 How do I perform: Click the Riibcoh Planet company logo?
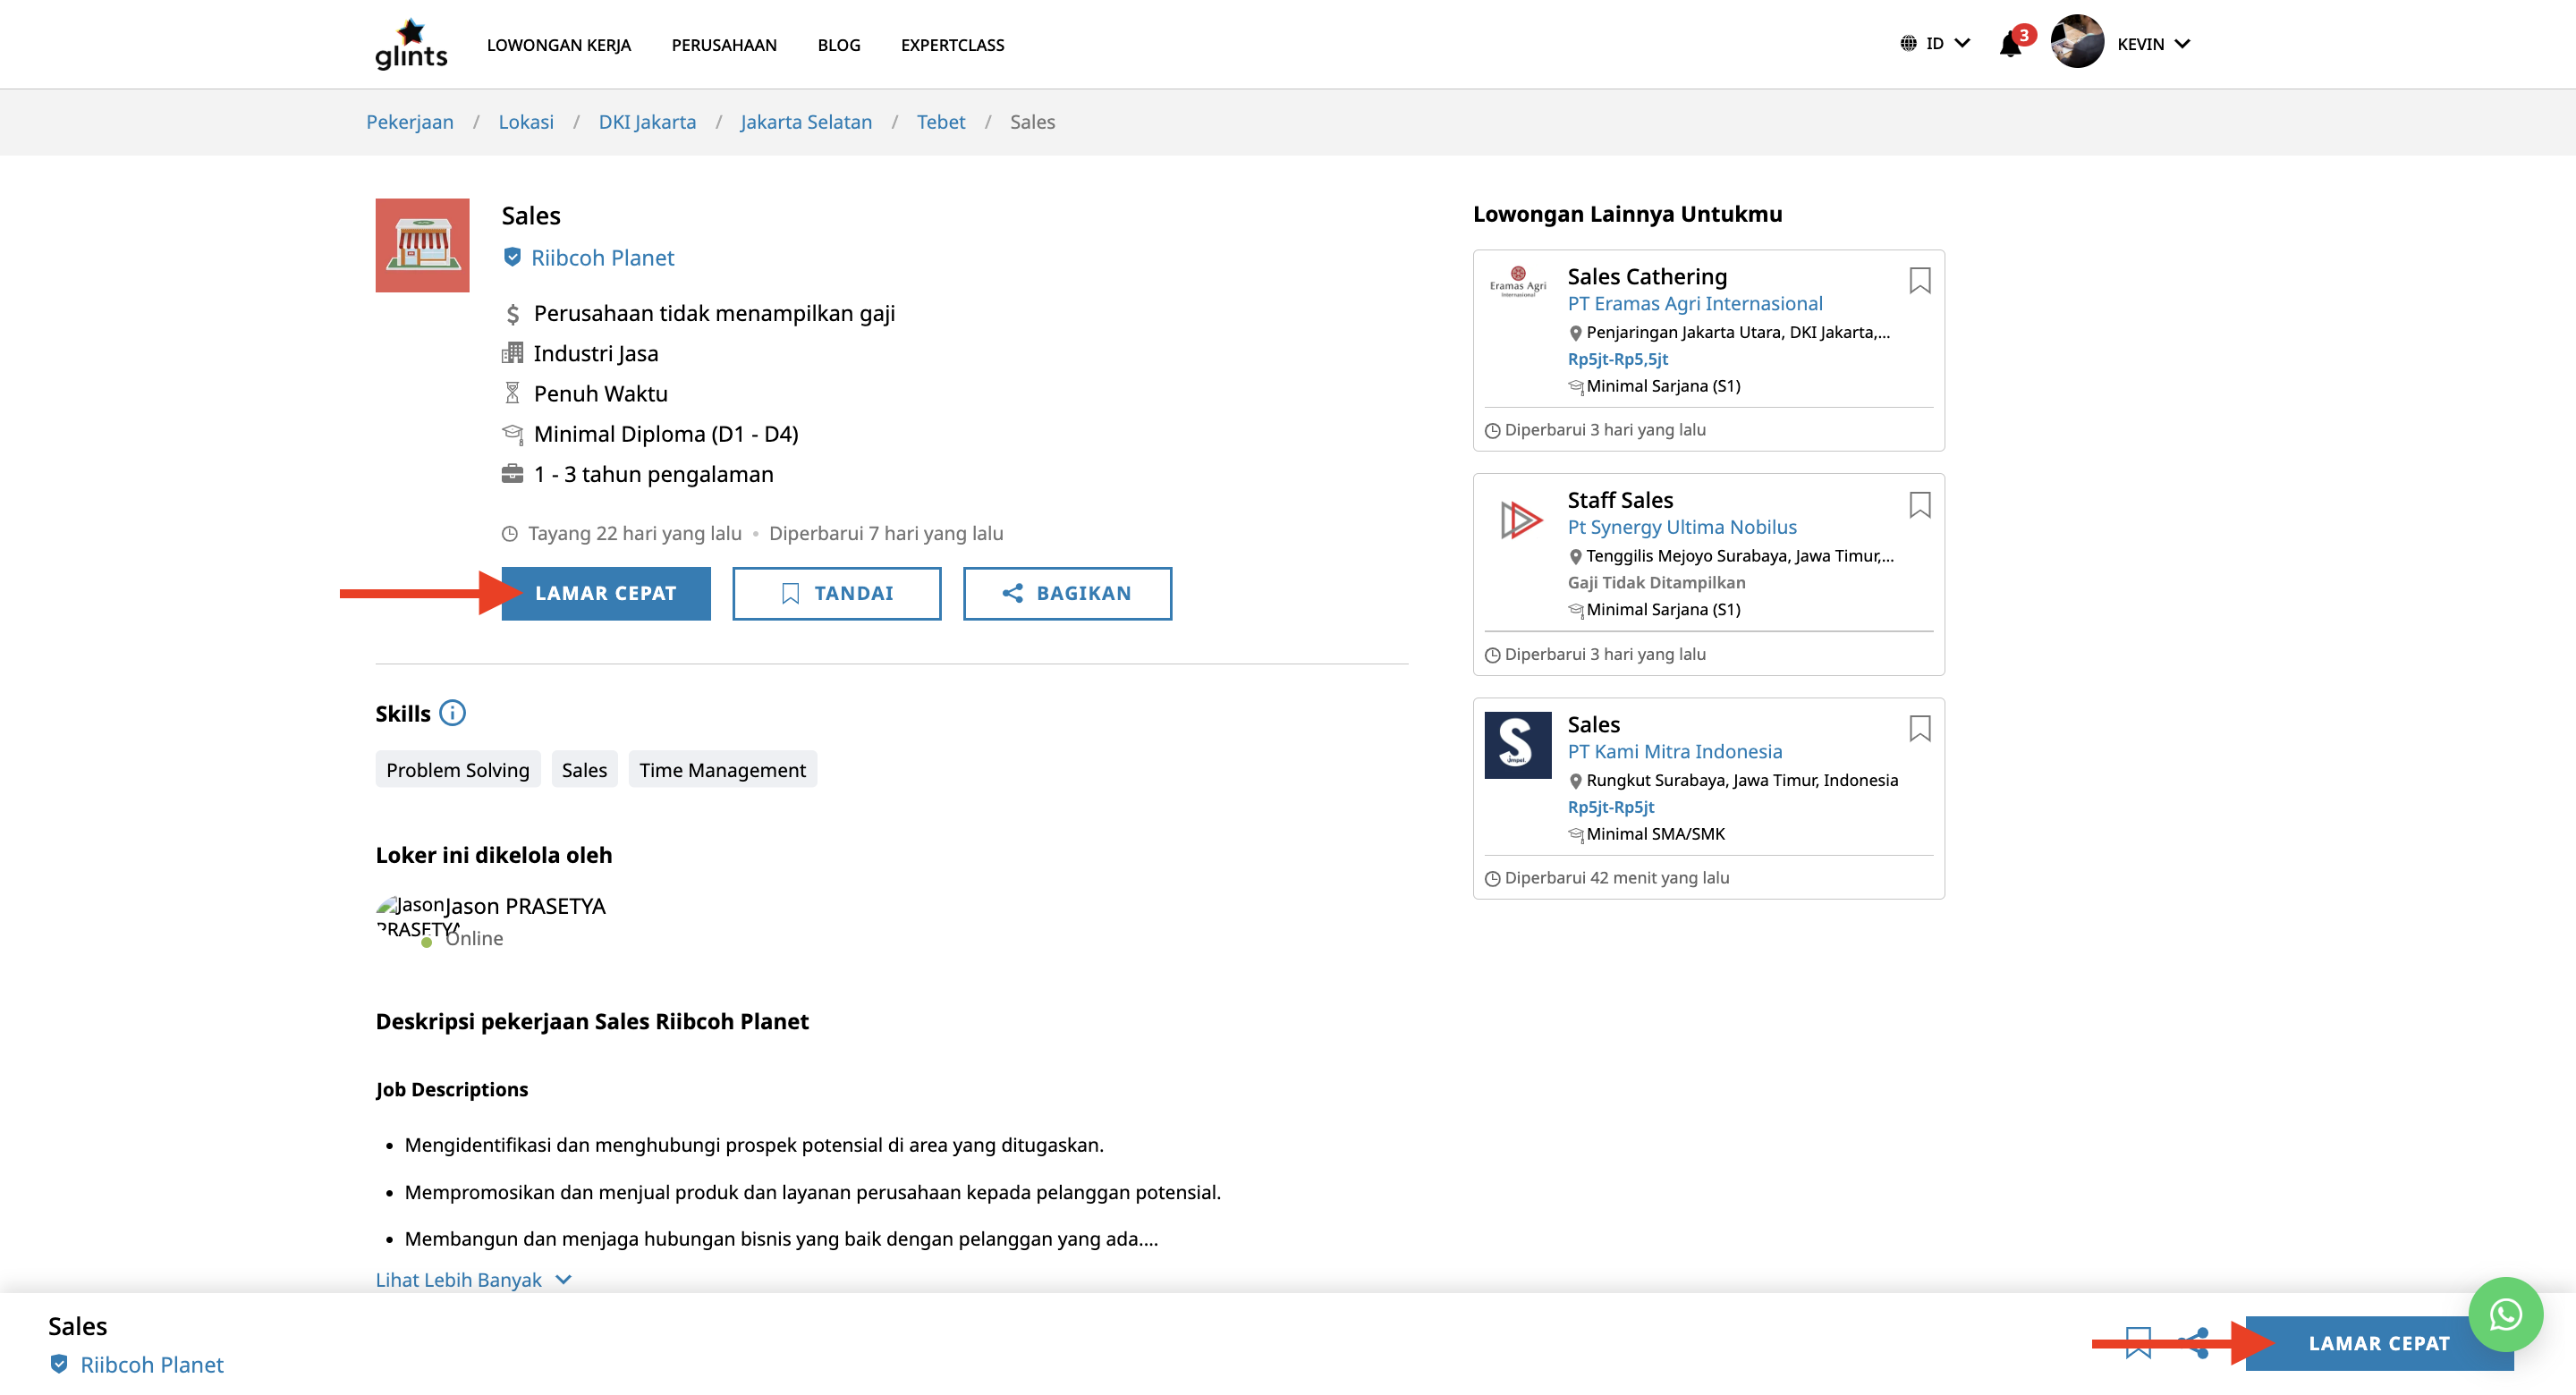422,245
